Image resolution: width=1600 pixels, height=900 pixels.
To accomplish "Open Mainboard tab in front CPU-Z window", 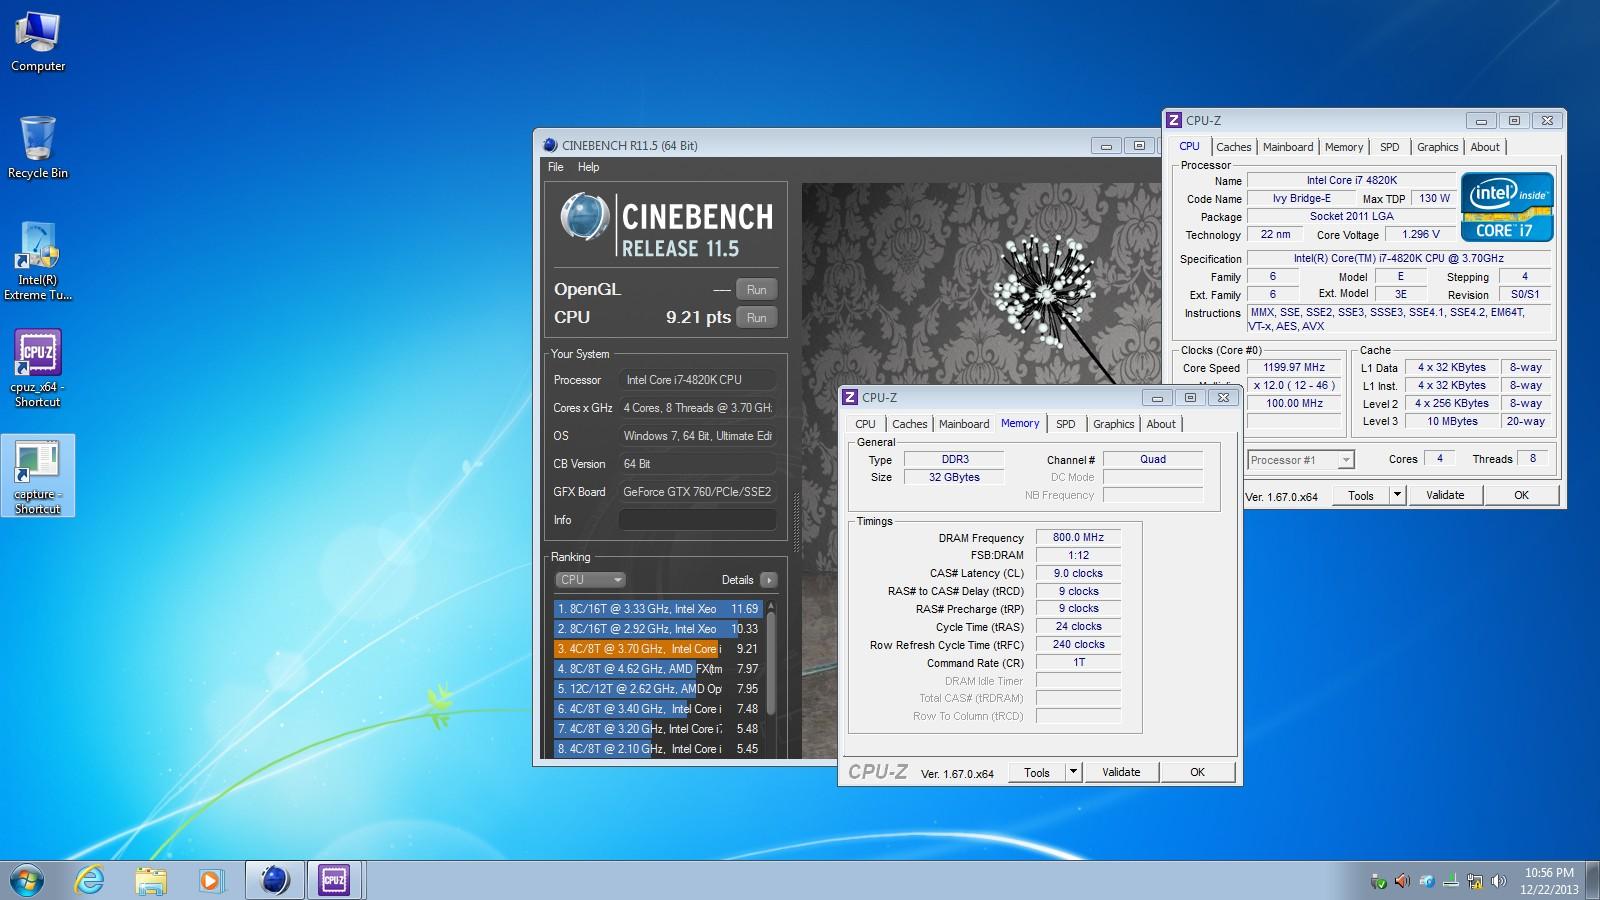I will (x=964, y=424).
